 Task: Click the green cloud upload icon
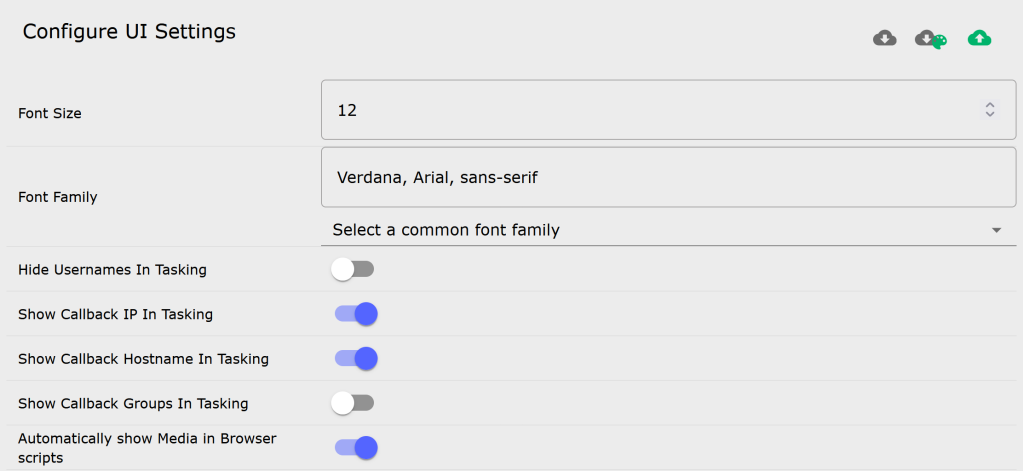coord(979,38)
